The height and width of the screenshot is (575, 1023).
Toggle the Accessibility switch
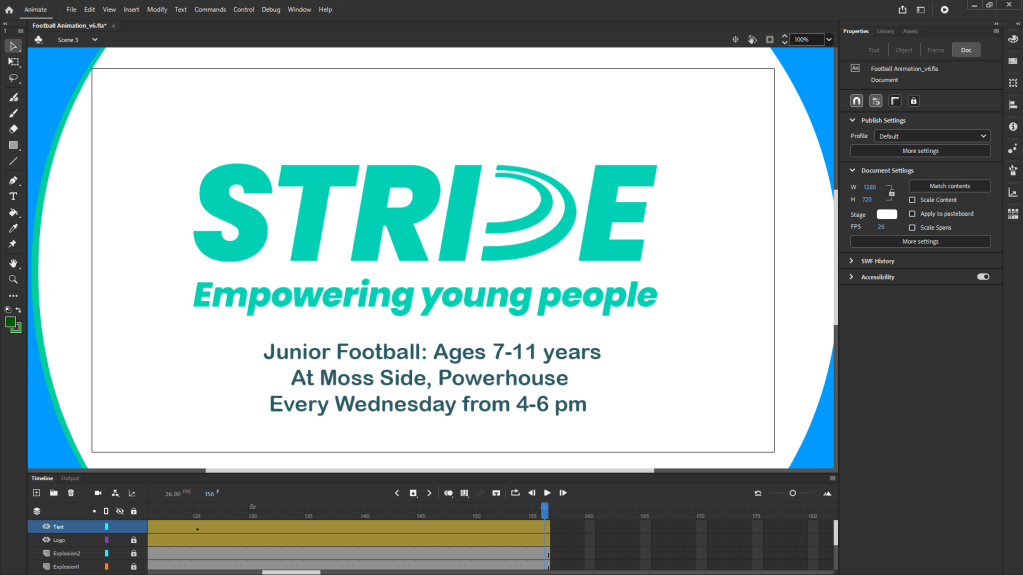pyautogui.click(x=983, y=277)
